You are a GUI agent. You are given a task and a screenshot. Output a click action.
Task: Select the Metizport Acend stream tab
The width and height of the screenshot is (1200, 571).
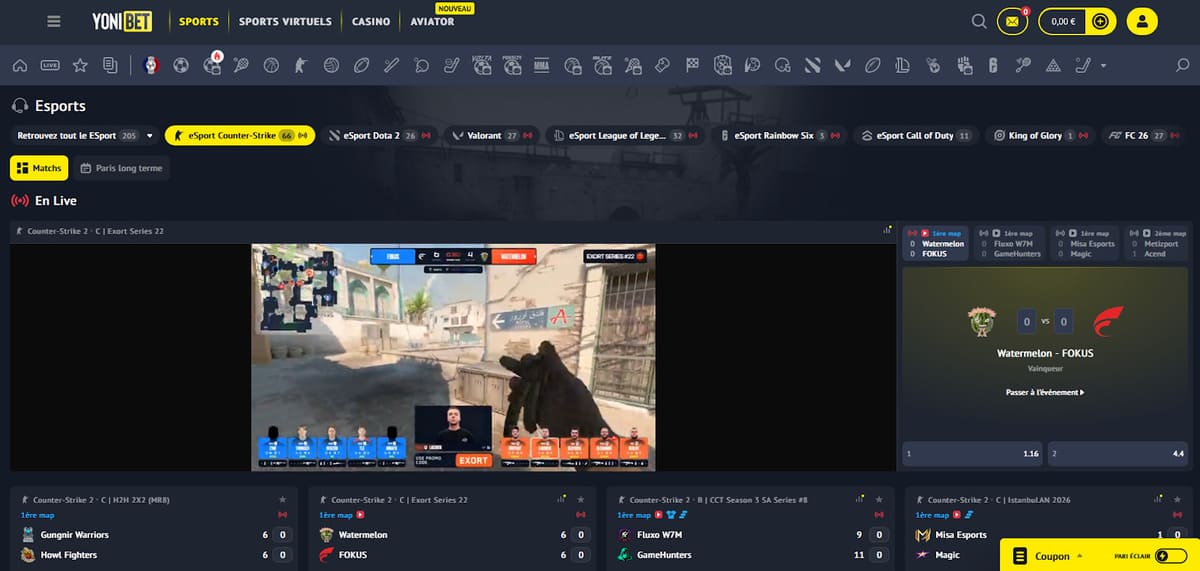(x=1158, y=243)
